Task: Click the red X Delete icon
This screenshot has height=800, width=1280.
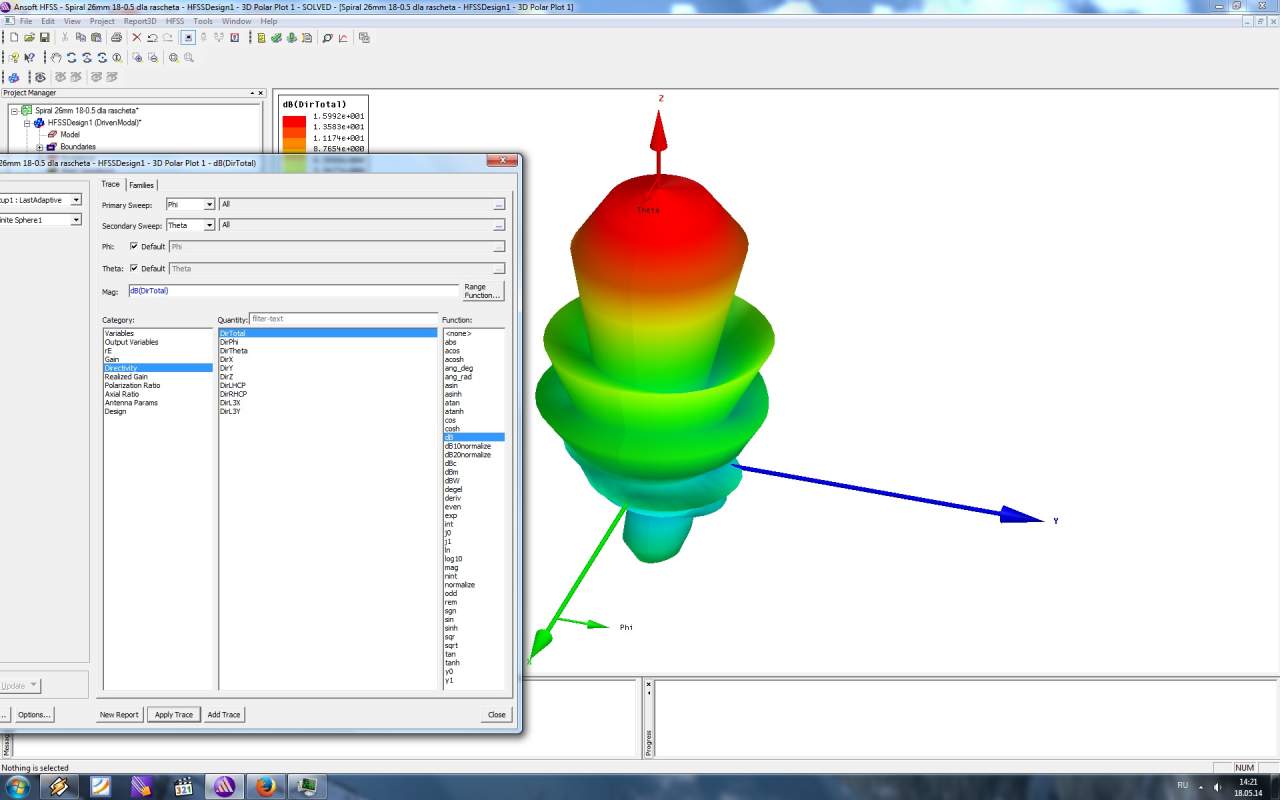Action: click(137, 38)
